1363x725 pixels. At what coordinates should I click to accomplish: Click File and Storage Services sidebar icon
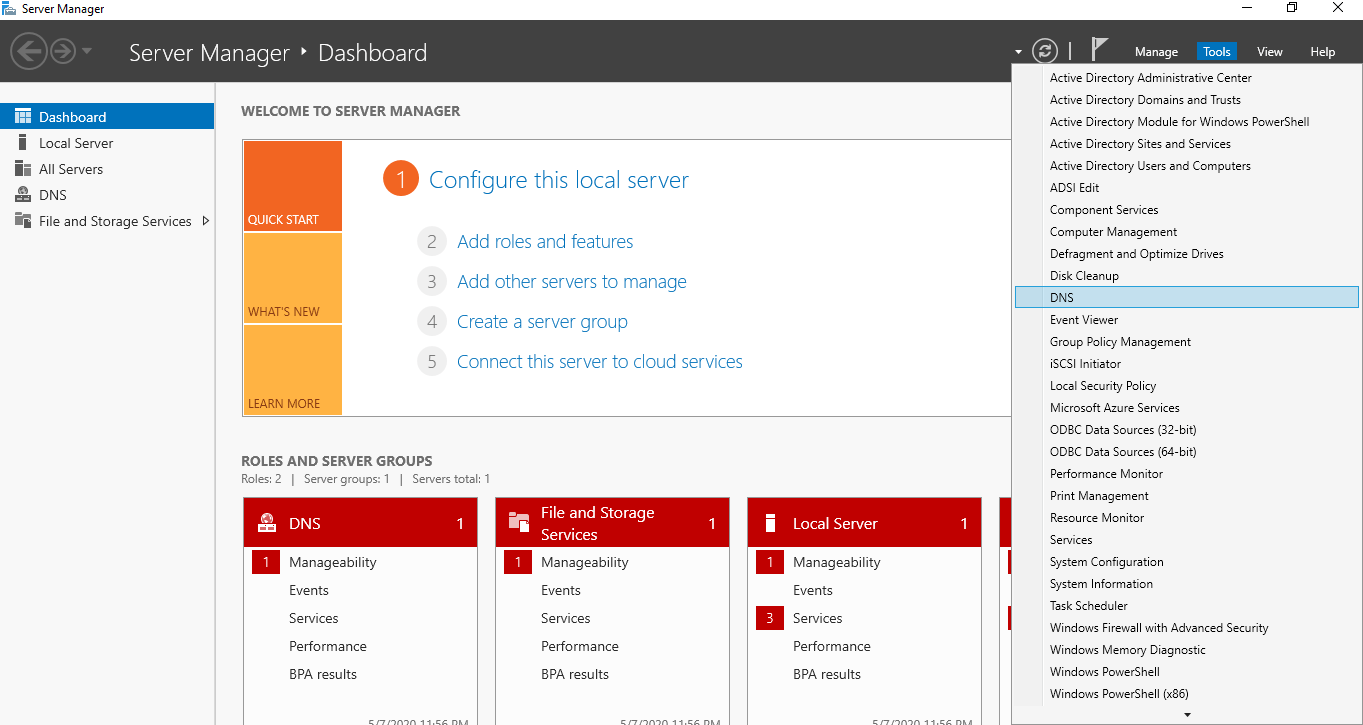(23, 221)
